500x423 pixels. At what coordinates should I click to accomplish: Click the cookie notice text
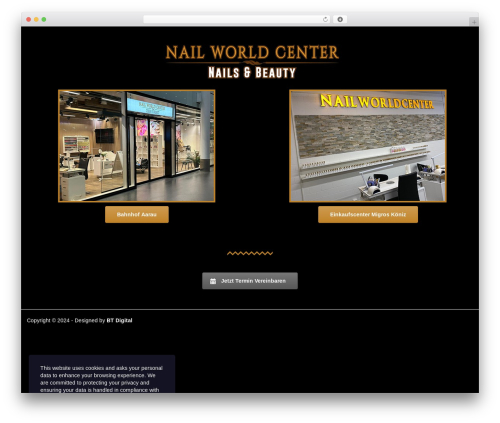point(101,379)
